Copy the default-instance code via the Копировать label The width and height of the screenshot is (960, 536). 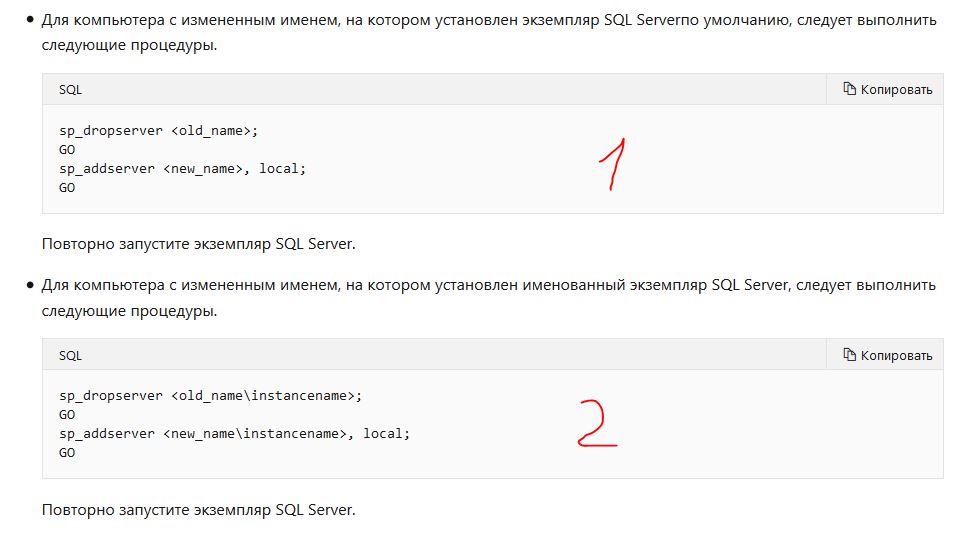click(x=896, y=89)
